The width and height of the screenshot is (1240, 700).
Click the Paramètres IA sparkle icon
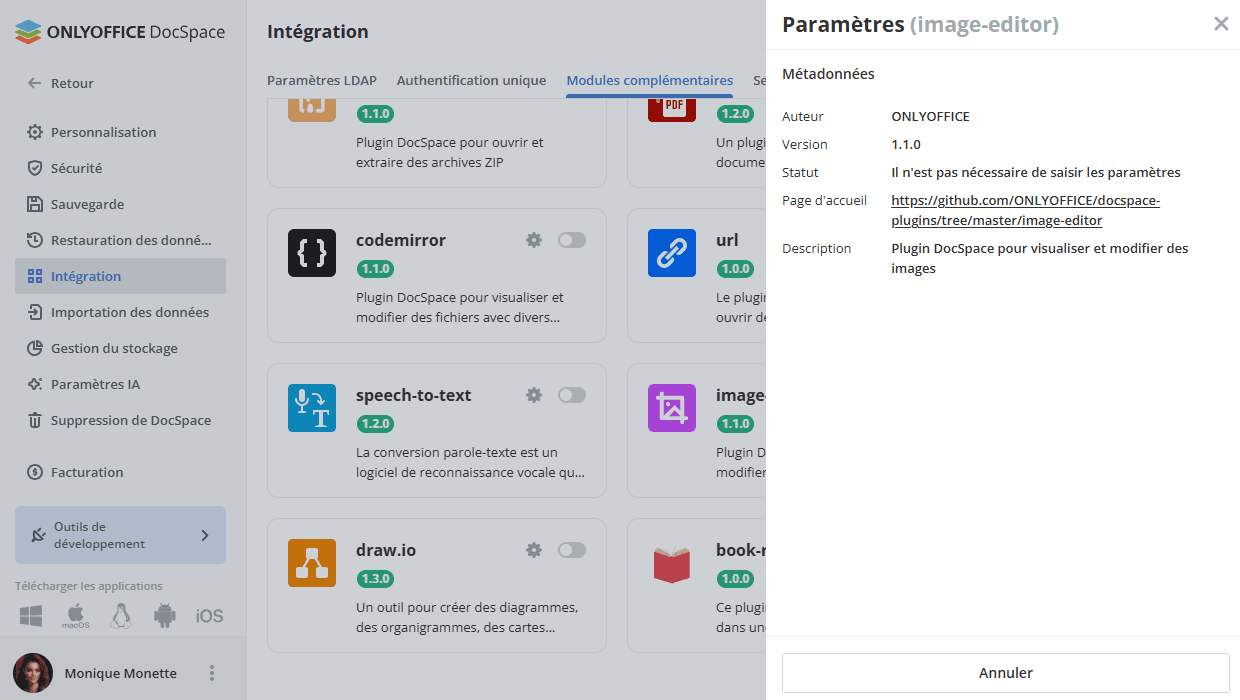coord(35,384)
